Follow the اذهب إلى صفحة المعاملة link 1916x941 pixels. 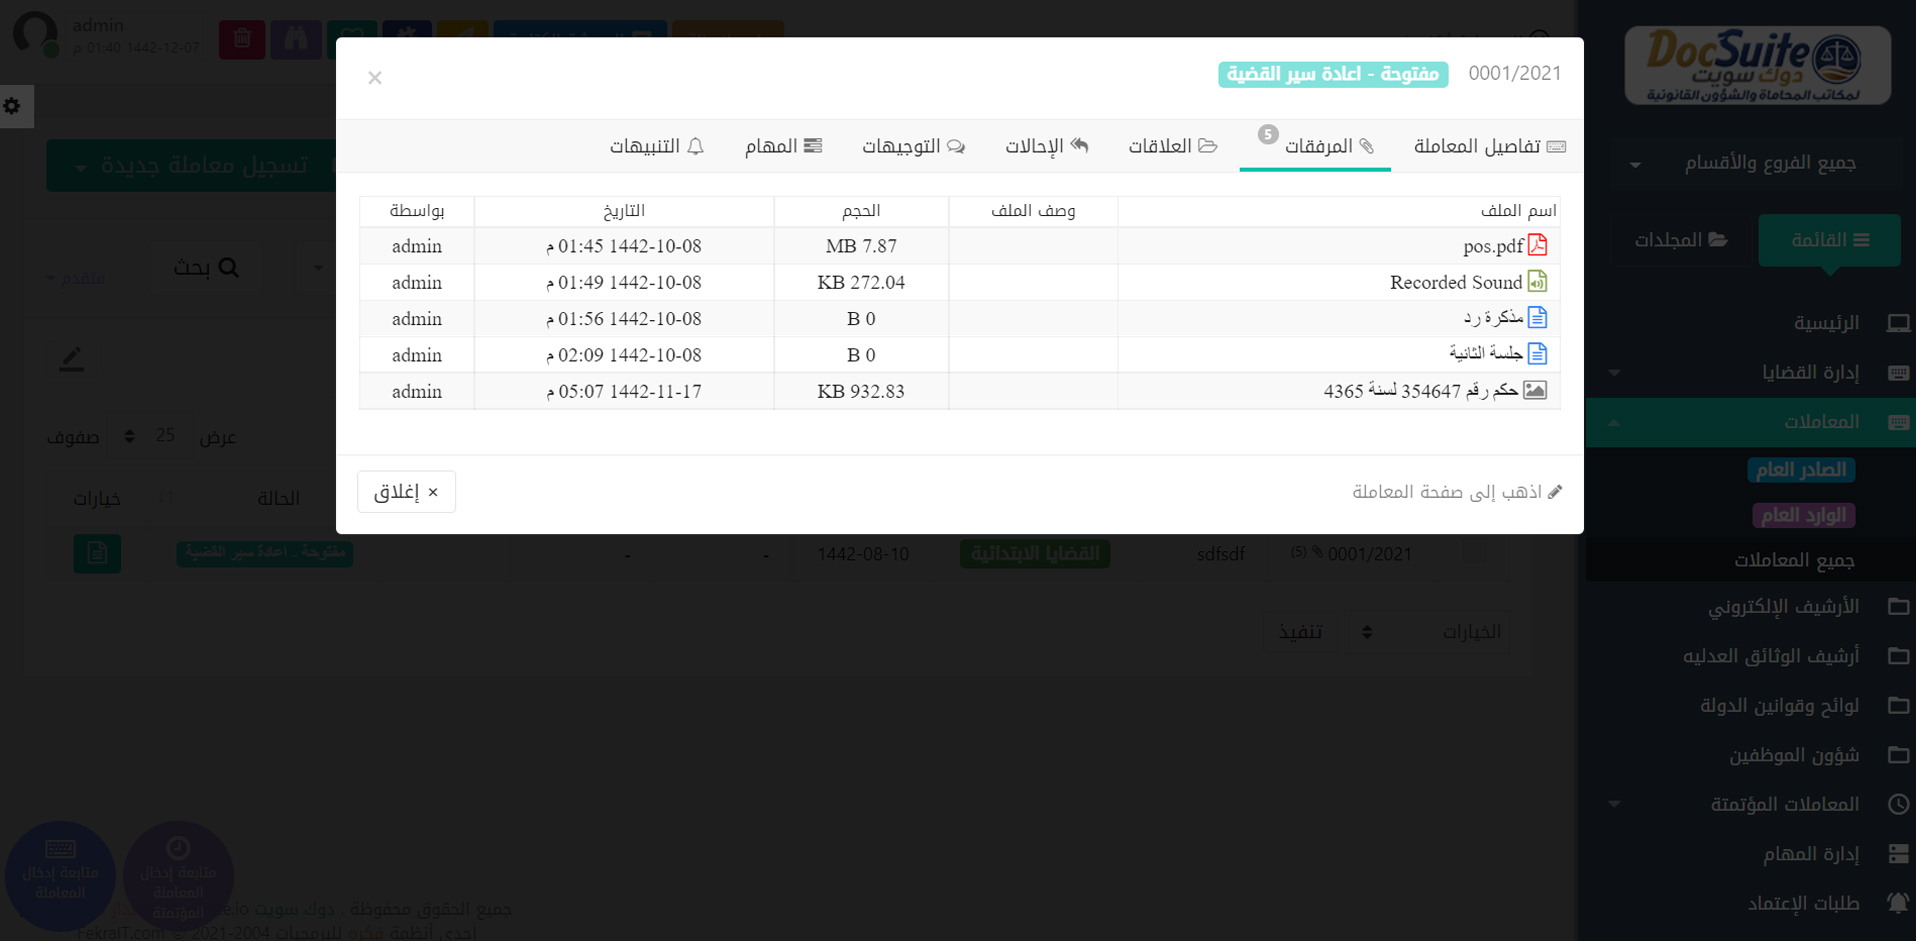(1456, 492)
